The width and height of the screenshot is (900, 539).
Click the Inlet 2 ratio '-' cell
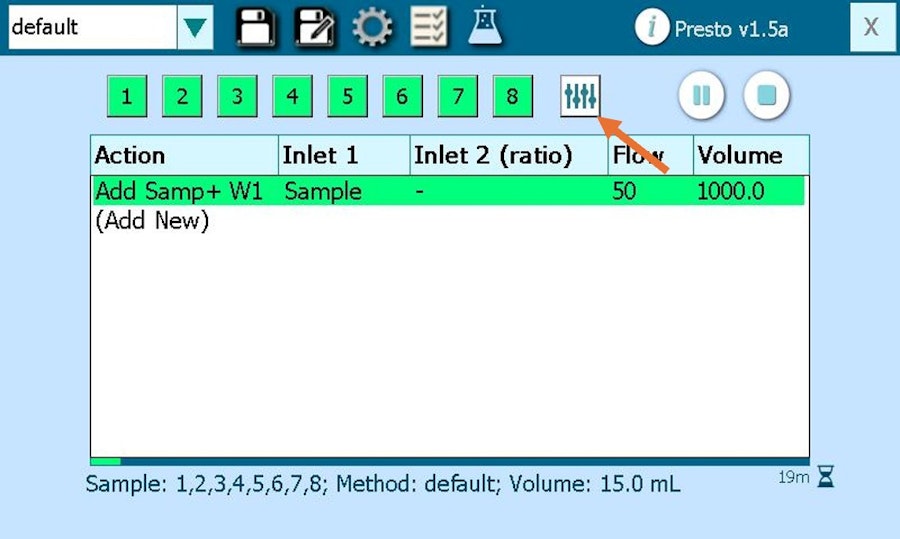pos(420,191)
